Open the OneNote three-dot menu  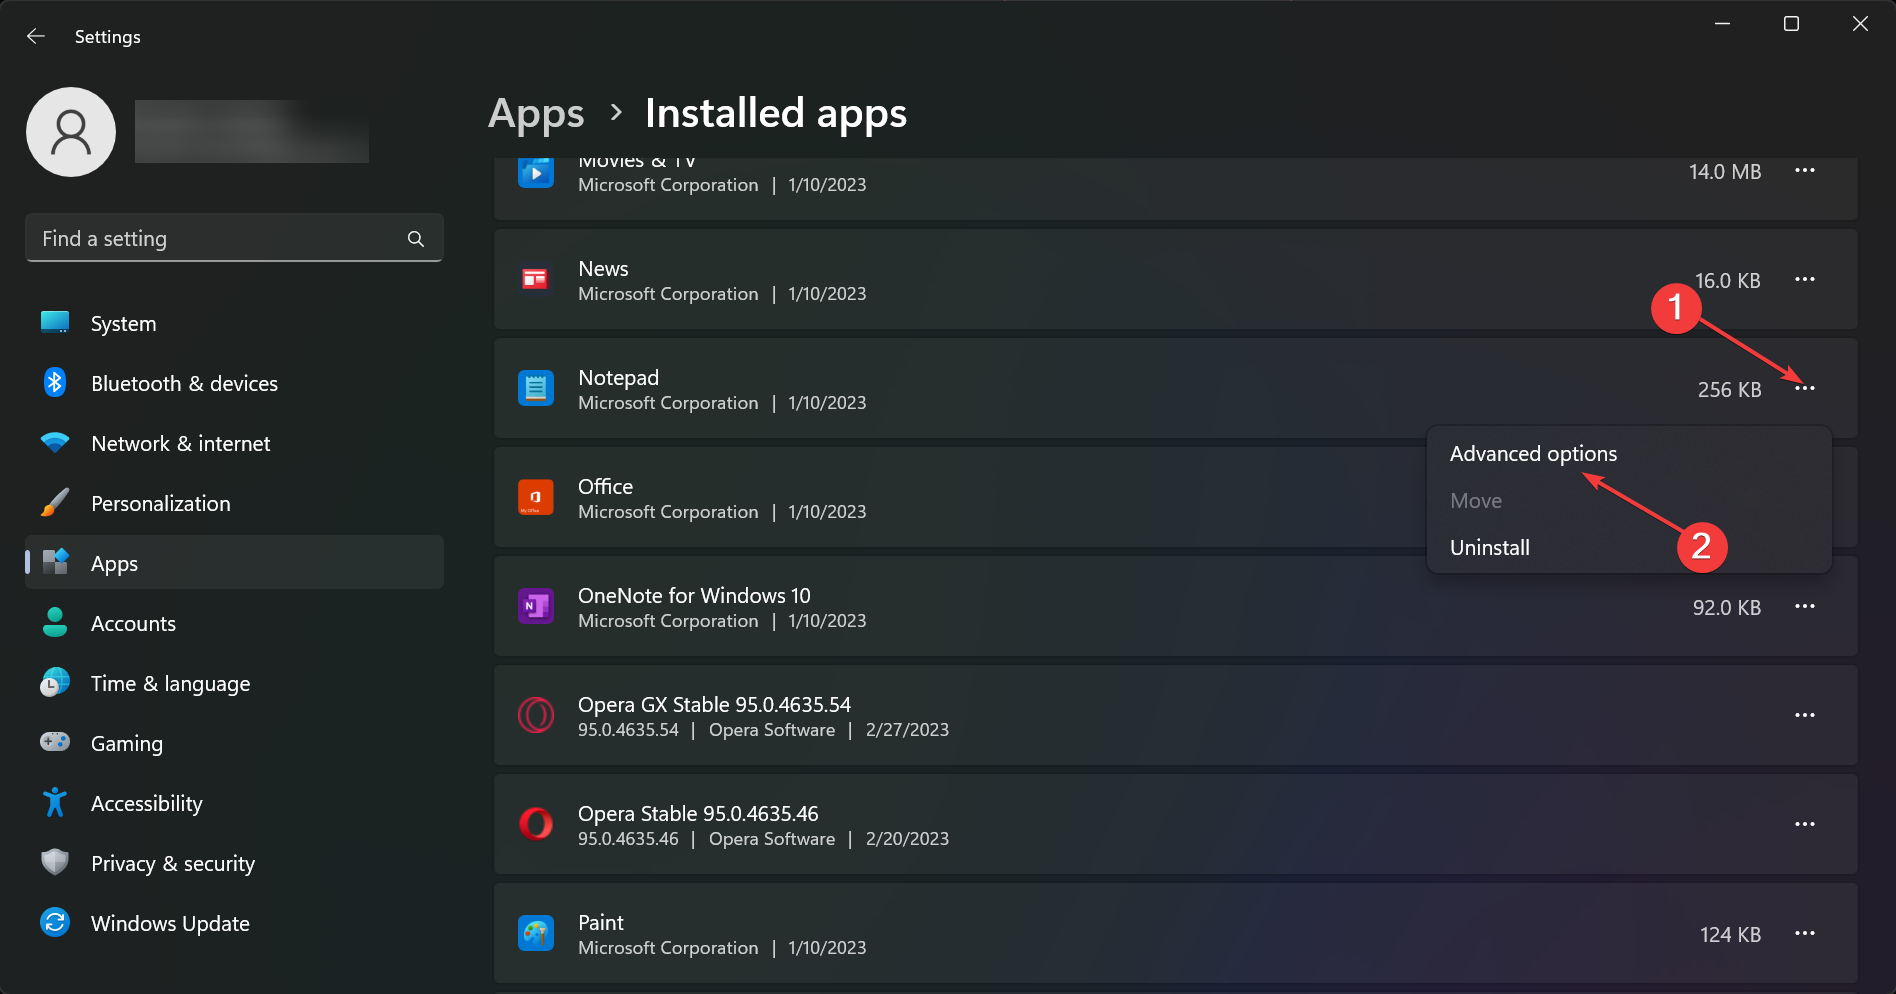point(1805,606)
